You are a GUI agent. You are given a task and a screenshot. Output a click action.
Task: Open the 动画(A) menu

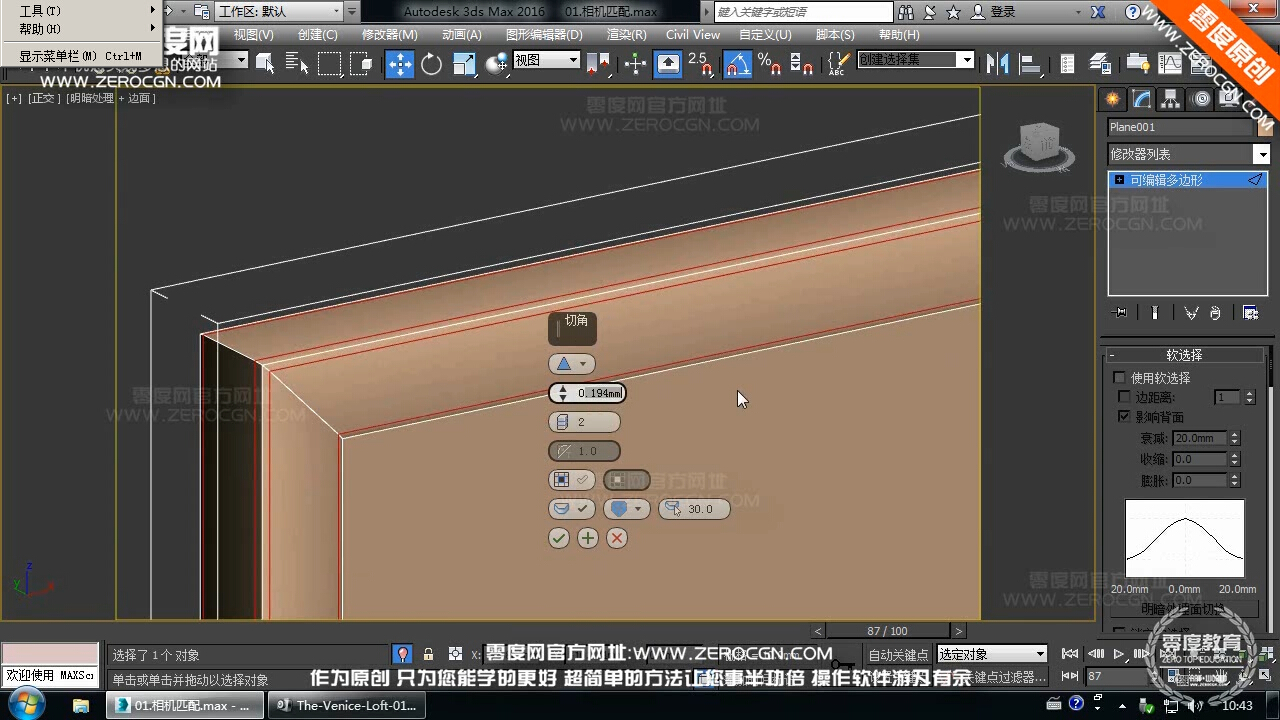462,34
